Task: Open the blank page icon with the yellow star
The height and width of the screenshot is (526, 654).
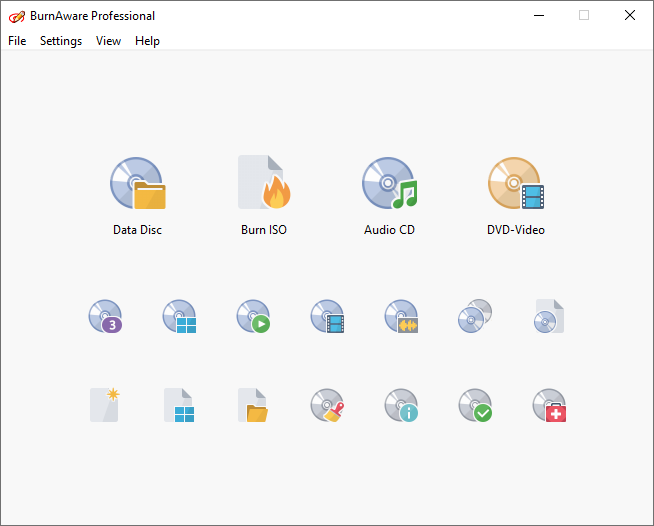Action: coord(105,405)
